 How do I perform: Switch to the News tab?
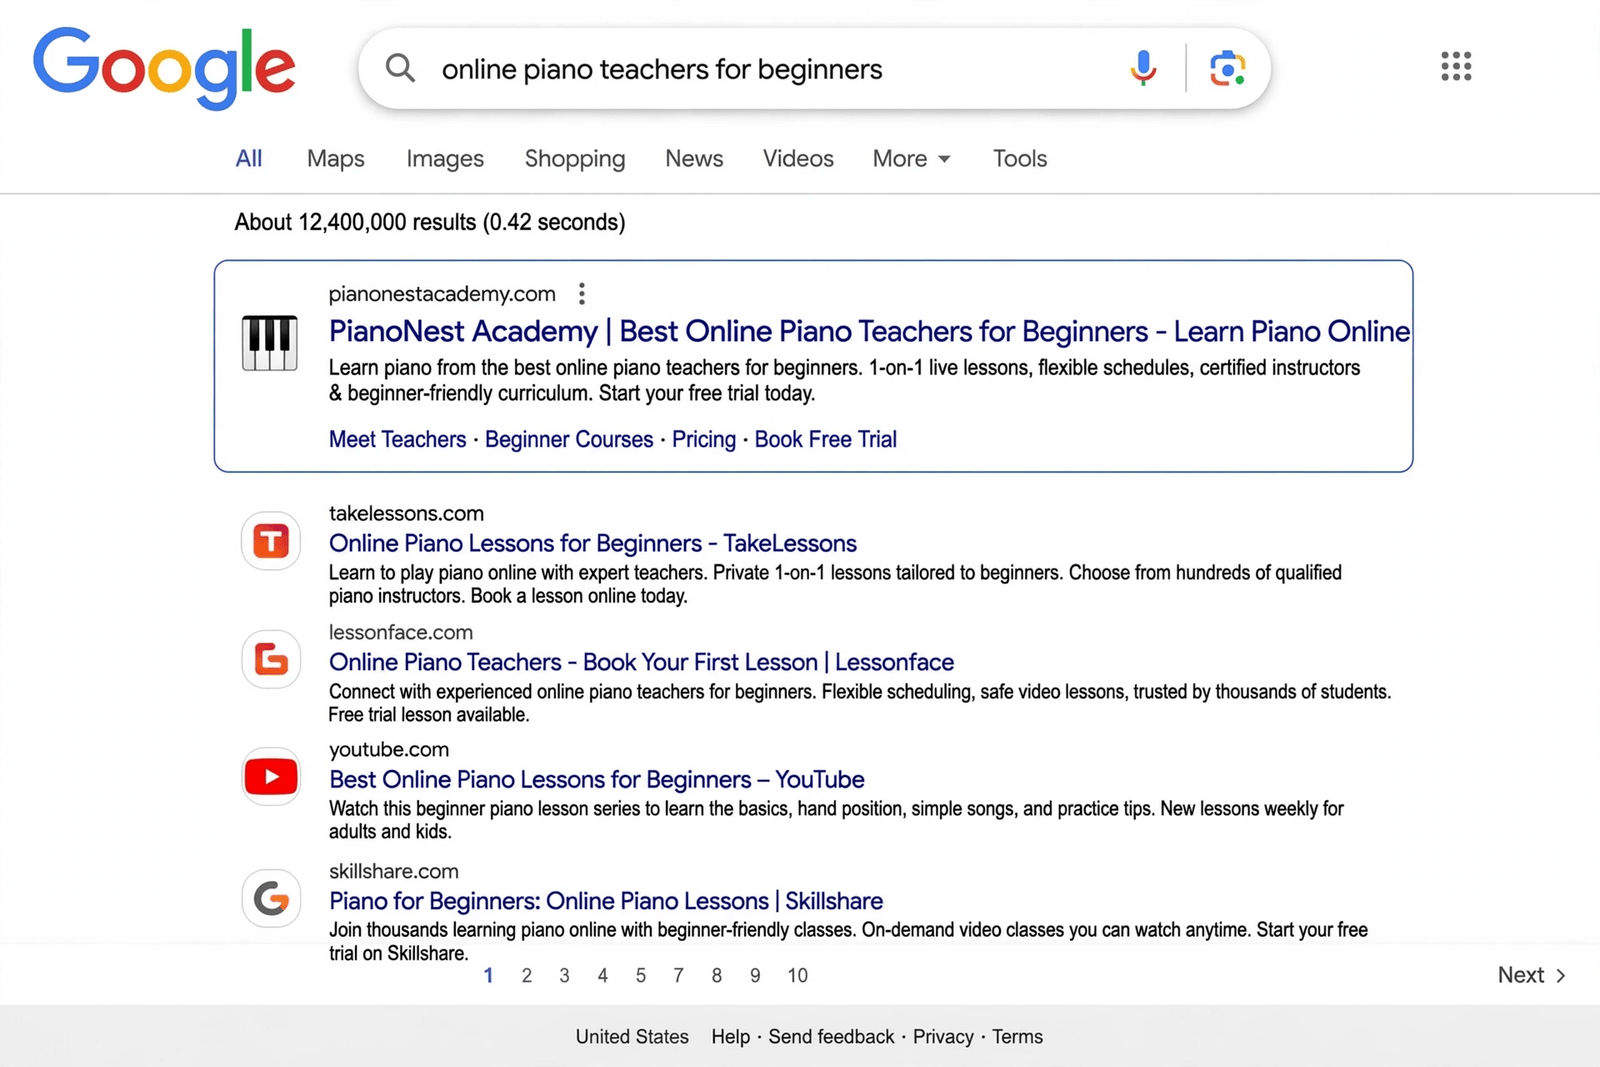coord(694,158)
